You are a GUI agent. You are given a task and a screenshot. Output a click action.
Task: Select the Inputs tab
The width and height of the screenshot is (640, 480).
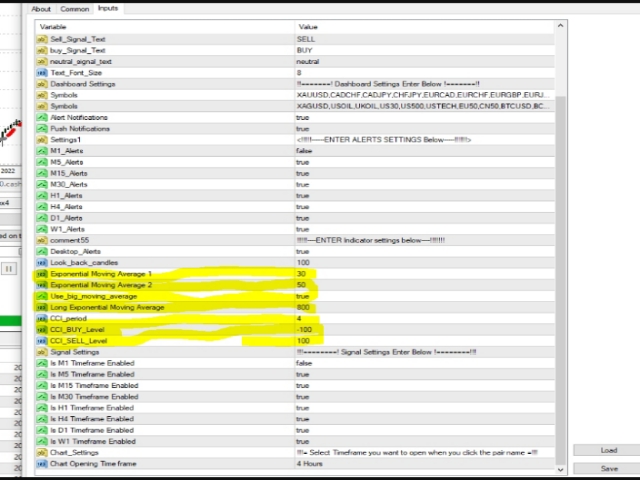pyautogui.click(x=108, y=8)
